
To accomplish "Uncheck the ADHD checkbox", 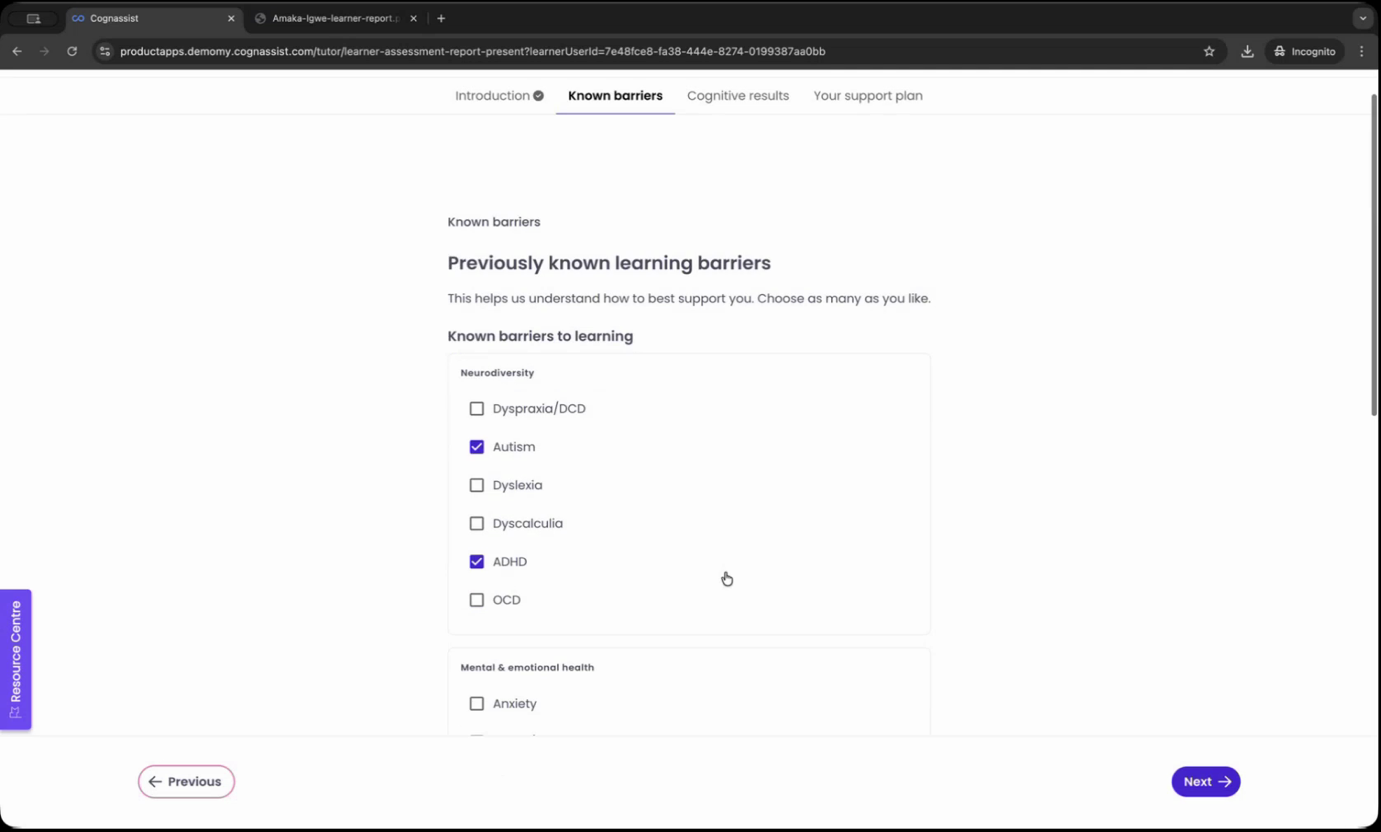I will (477, 561).
